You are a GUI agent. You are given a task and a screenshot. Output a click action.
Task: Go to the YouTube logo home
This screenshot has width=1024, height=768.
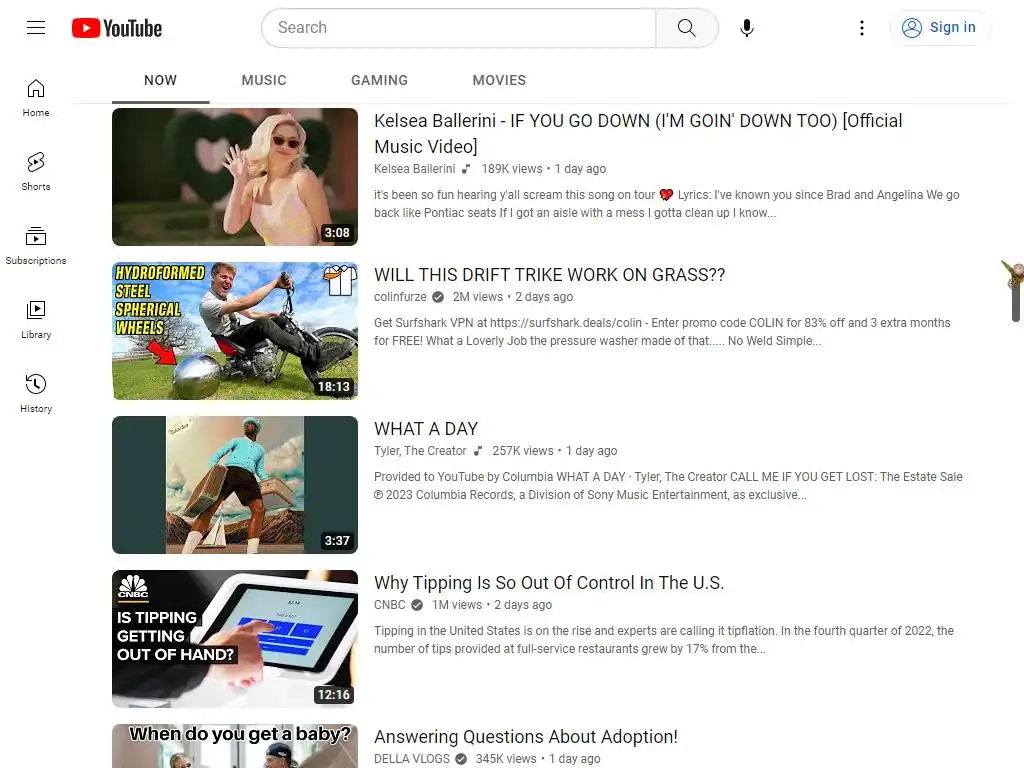coord(117,28)
